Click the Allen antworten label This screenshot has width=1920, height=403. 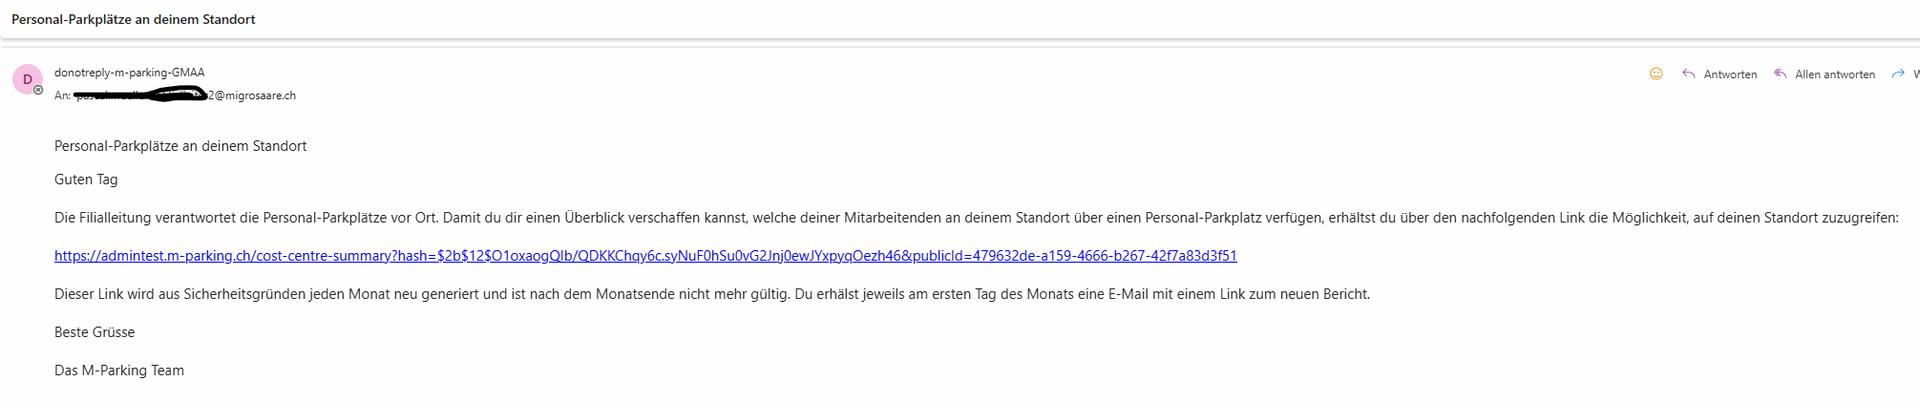click(1835, 75)
